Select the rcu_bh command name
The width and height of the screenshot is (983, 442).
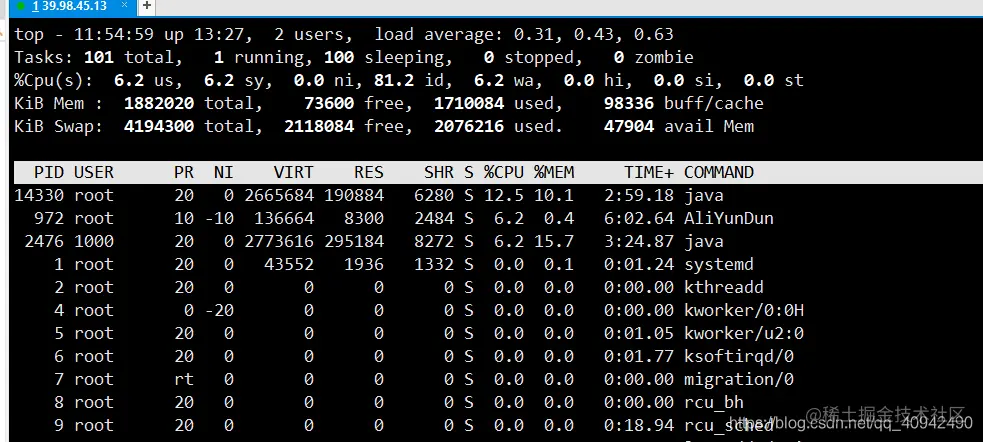click(713, 403)
